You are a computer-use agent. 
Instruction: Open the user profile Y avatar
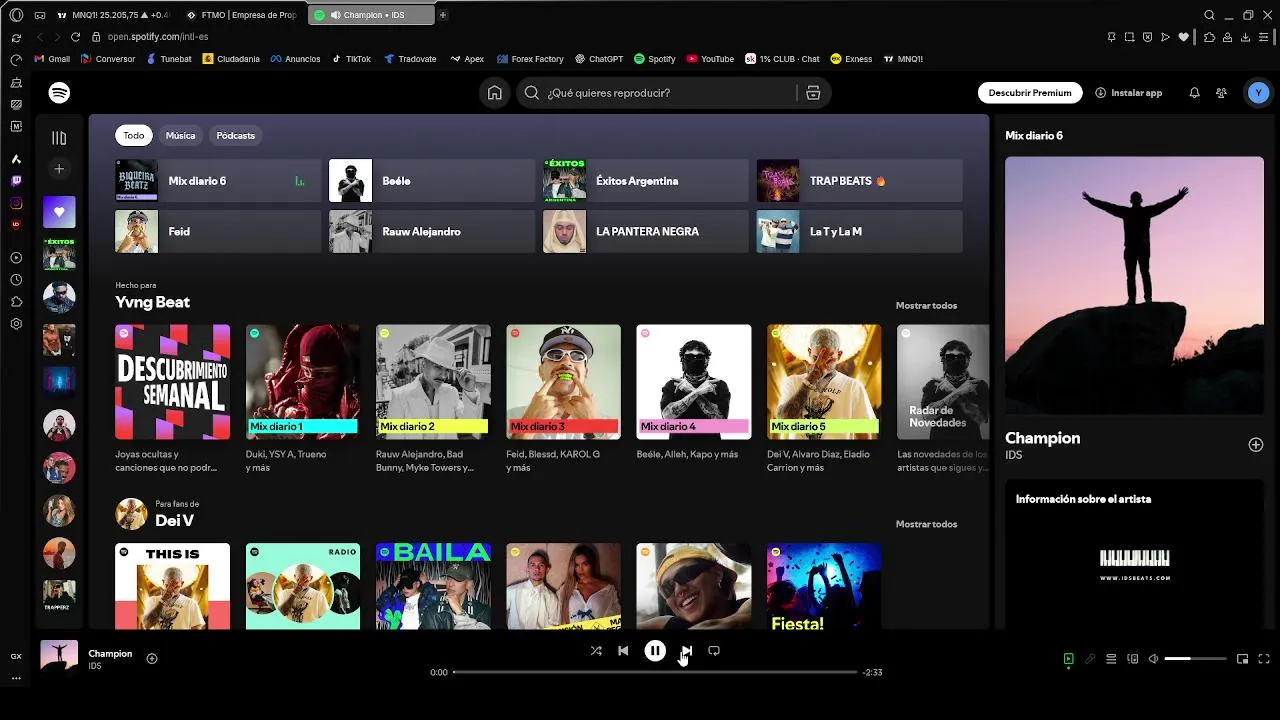[x=1258, y=93]
